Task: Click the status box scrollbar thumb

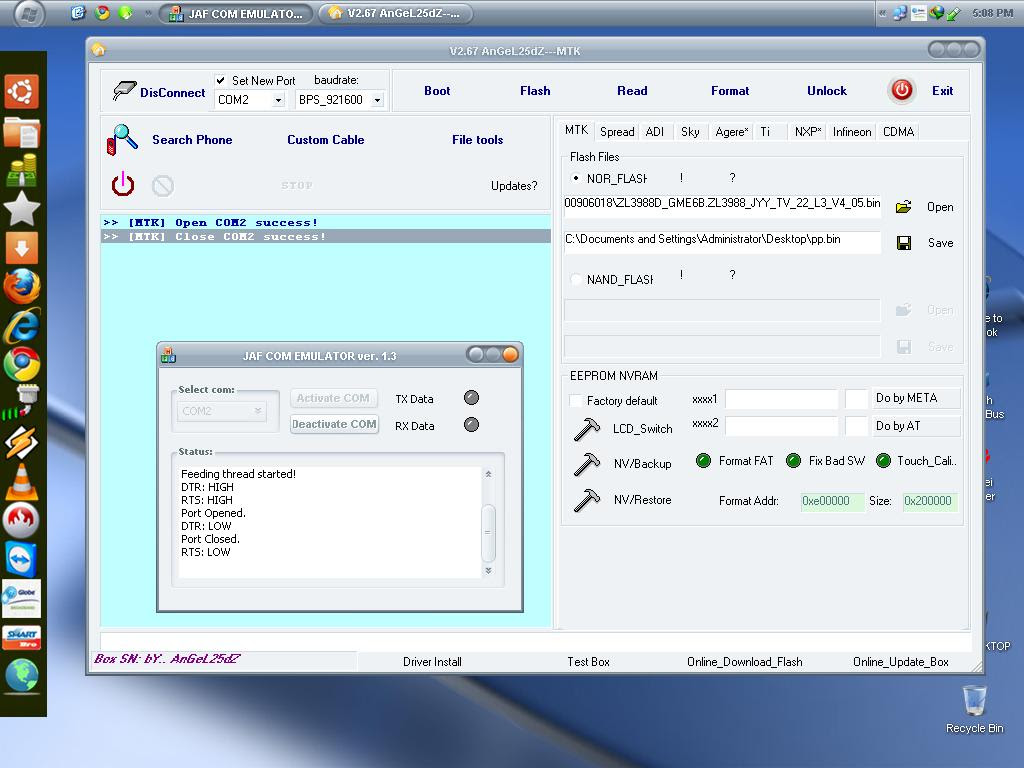Action: 488,533
